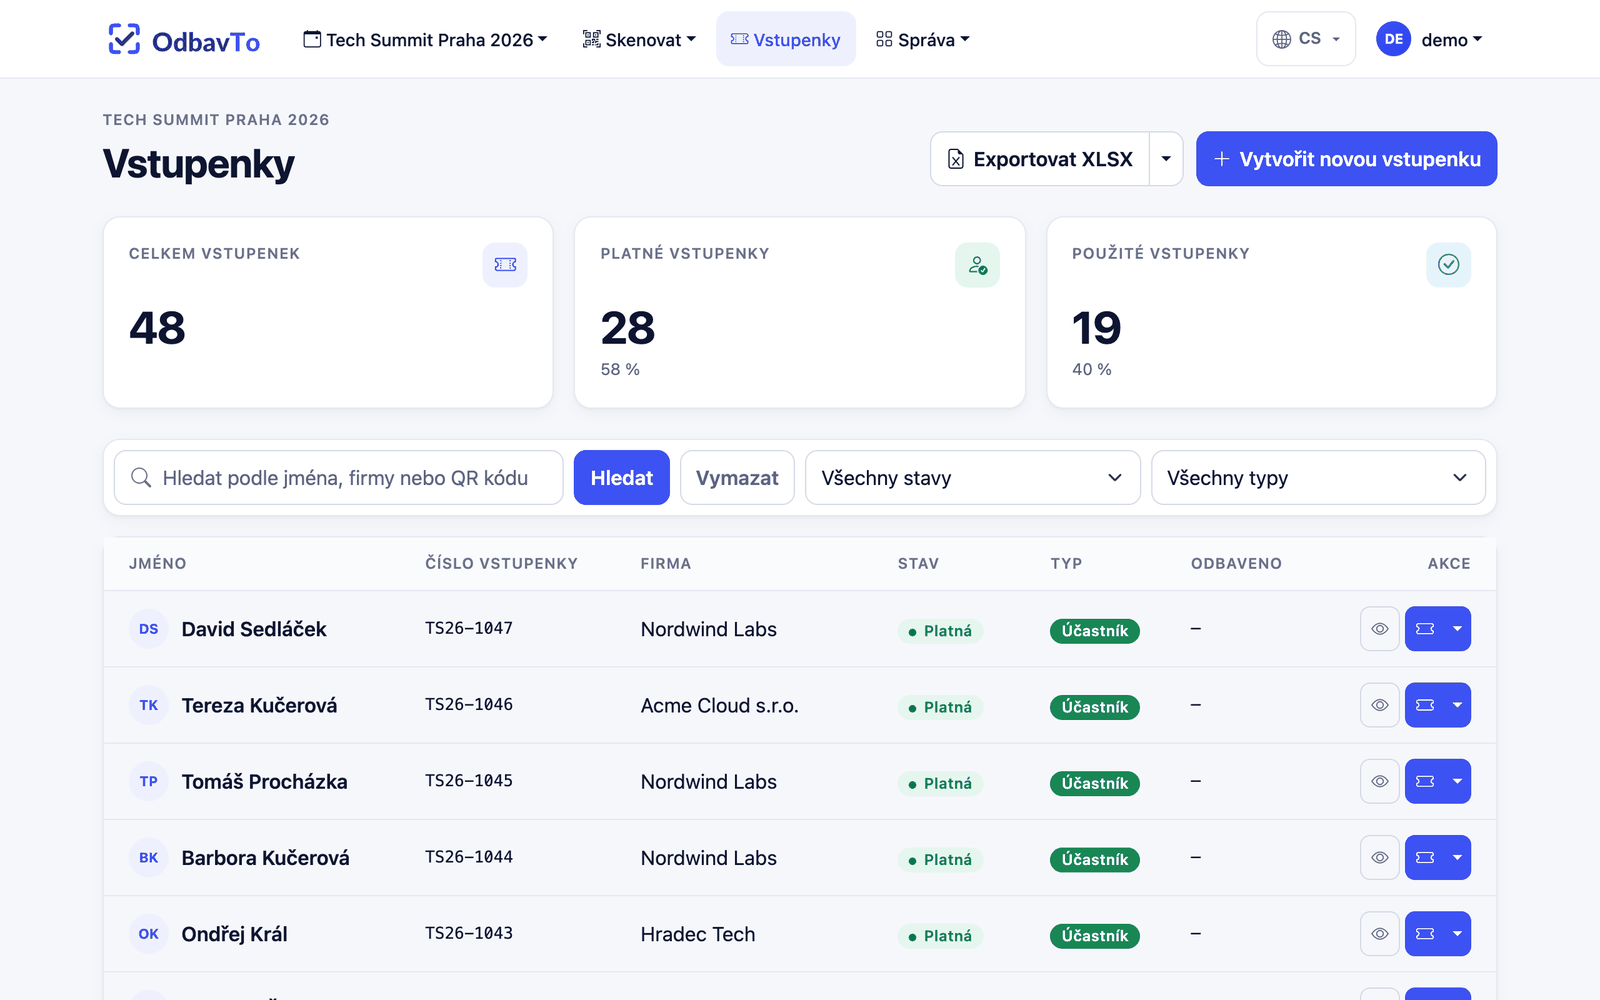
Task: Go to the Vstupenky tab
Action: 786,40
